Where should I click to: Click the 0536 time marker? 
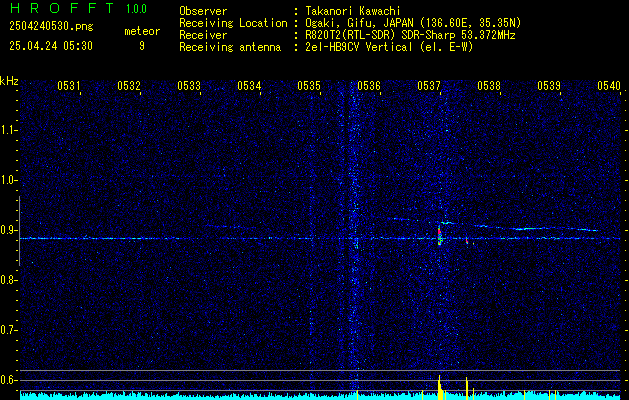coord(369,85)
